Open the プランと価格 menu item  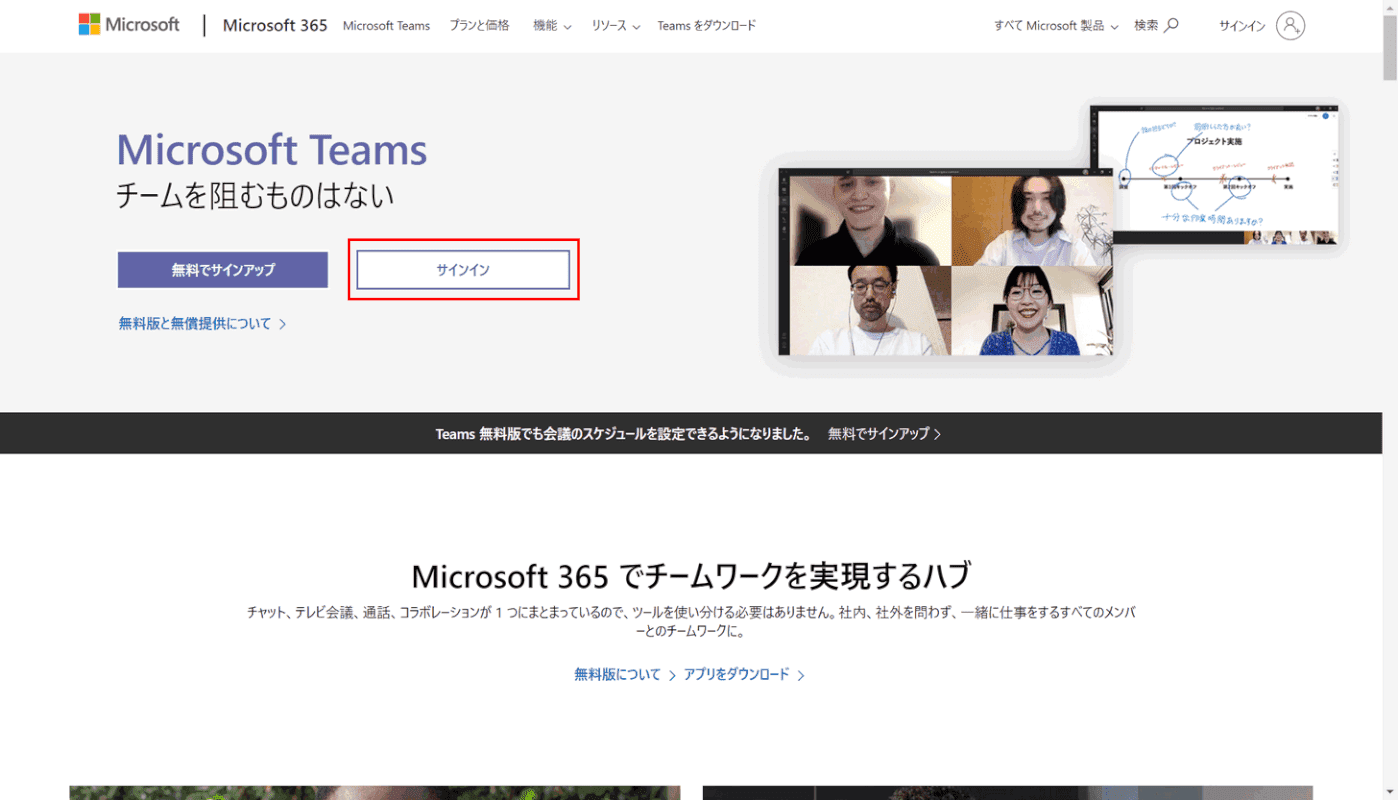point(479,26)
